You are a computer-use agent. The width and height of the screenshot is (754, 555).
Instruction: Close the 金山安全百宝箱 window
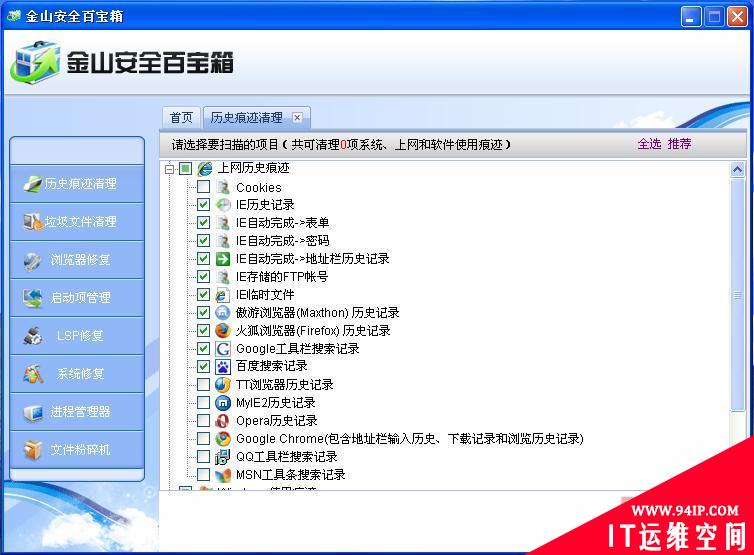pyautogui.click(x=737, y=17)
